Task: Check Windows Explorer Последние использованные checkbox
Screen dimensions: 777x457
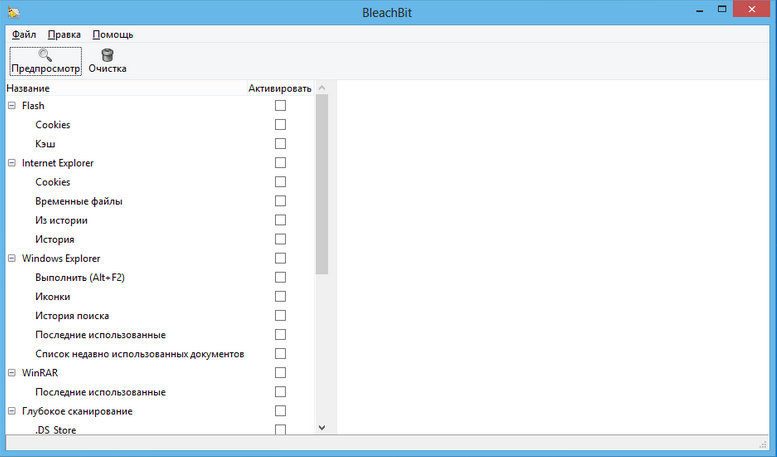Action: [280, 335]
